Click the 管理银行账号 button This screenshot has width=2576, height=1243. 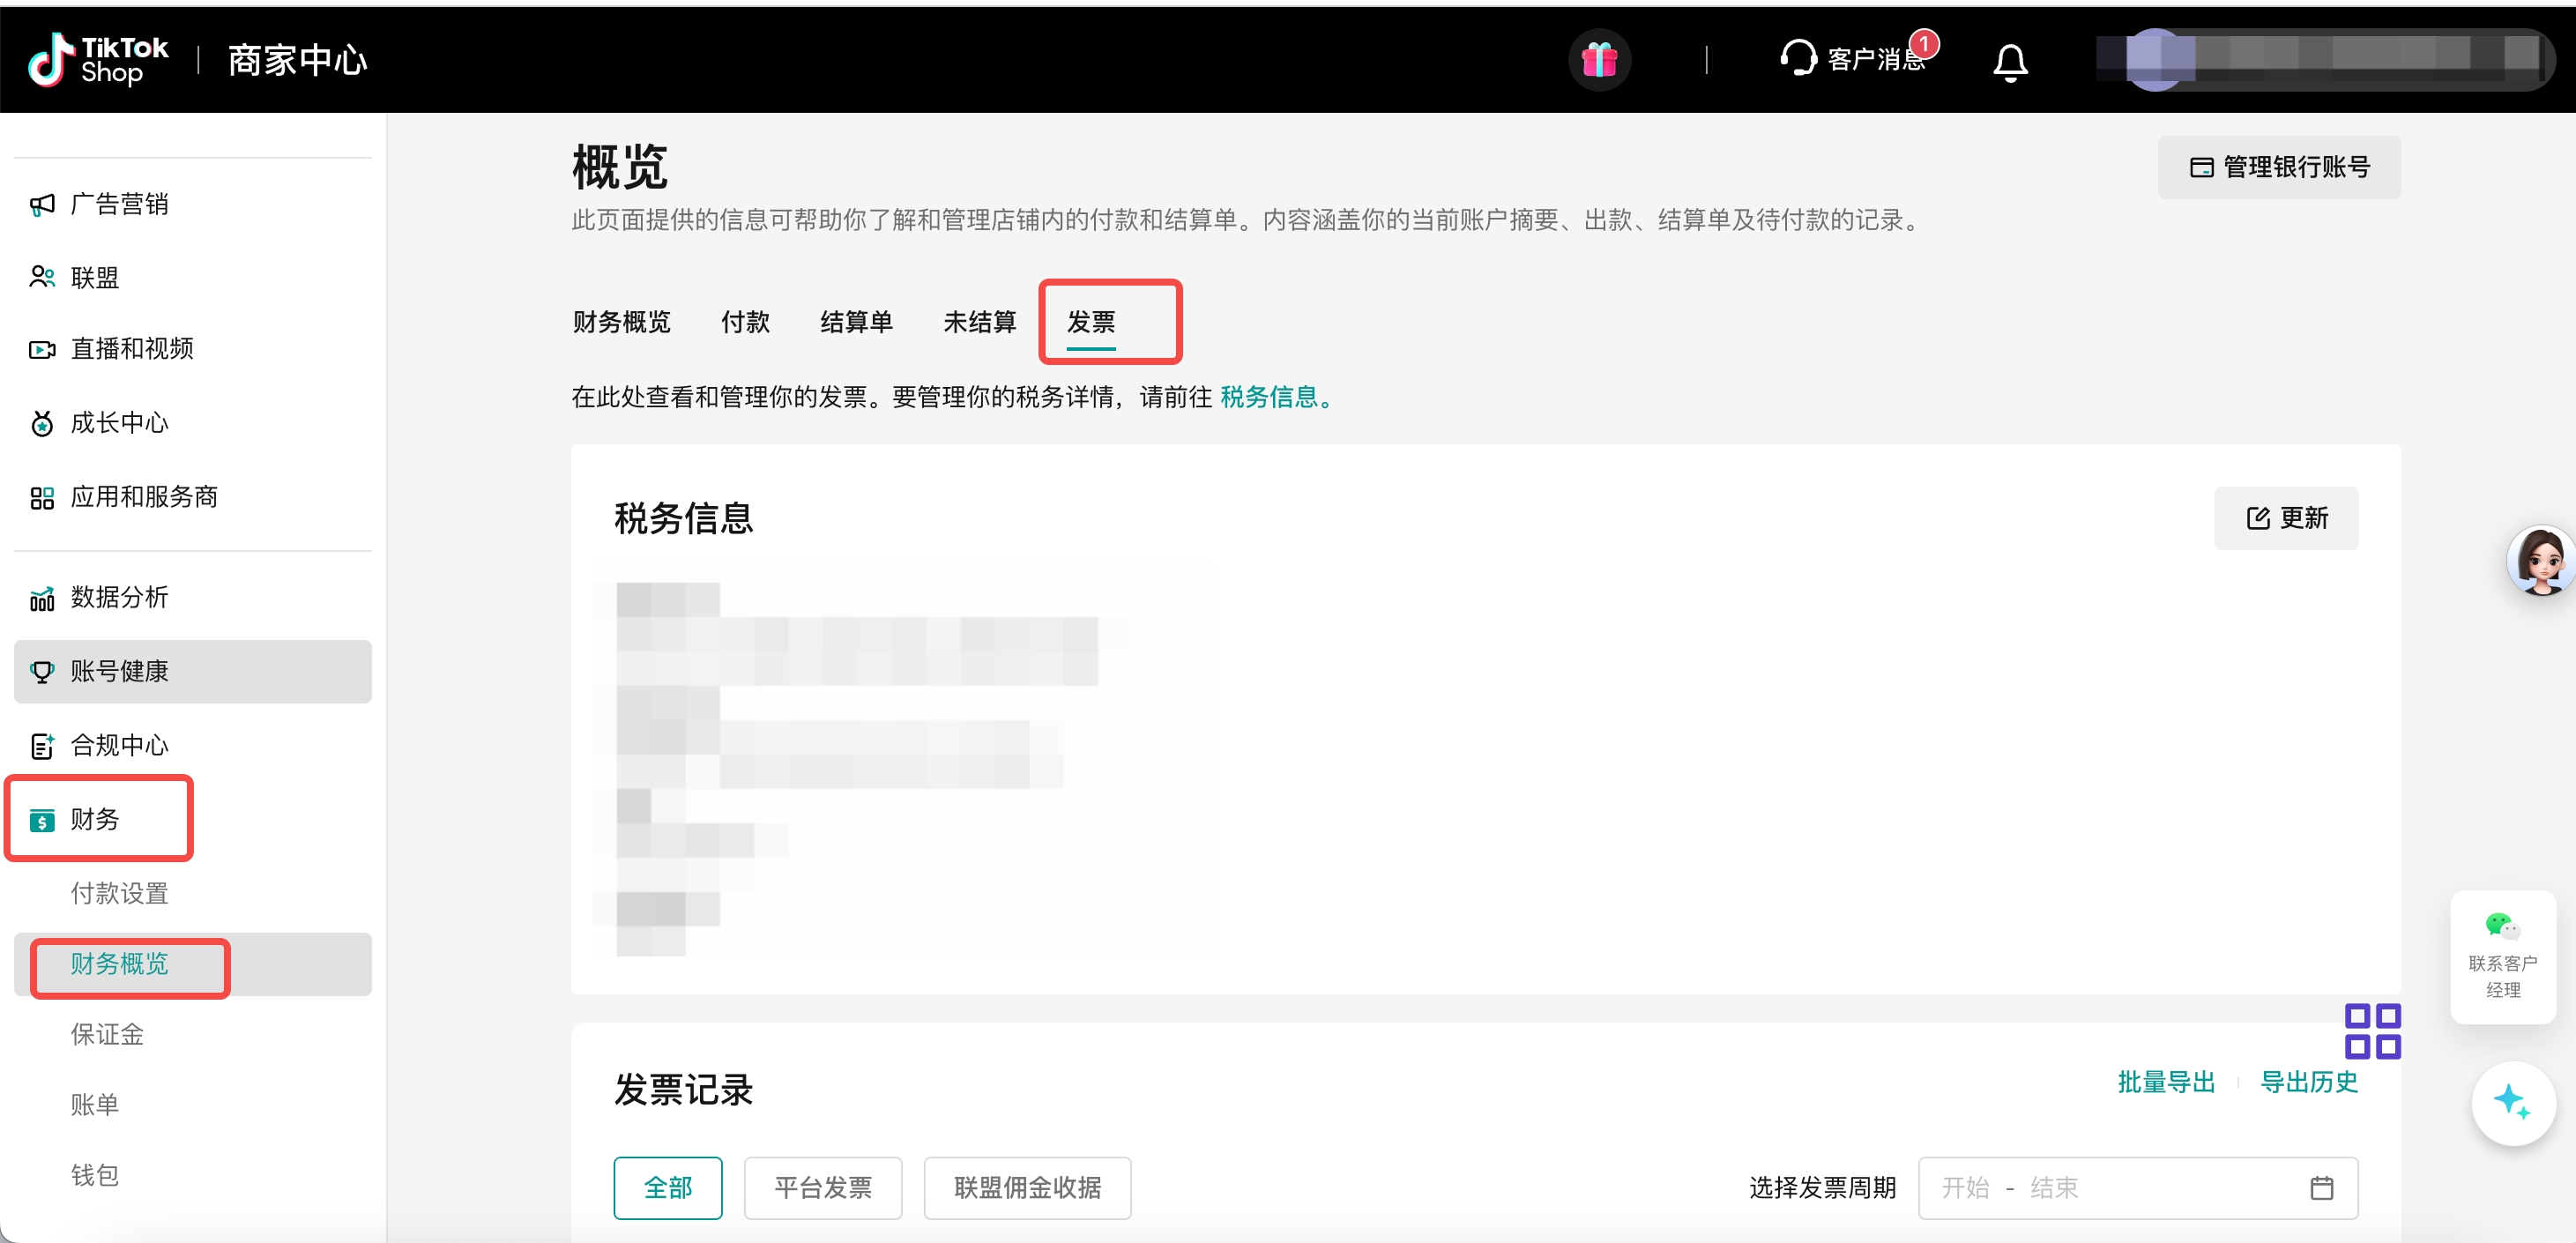2278,167
